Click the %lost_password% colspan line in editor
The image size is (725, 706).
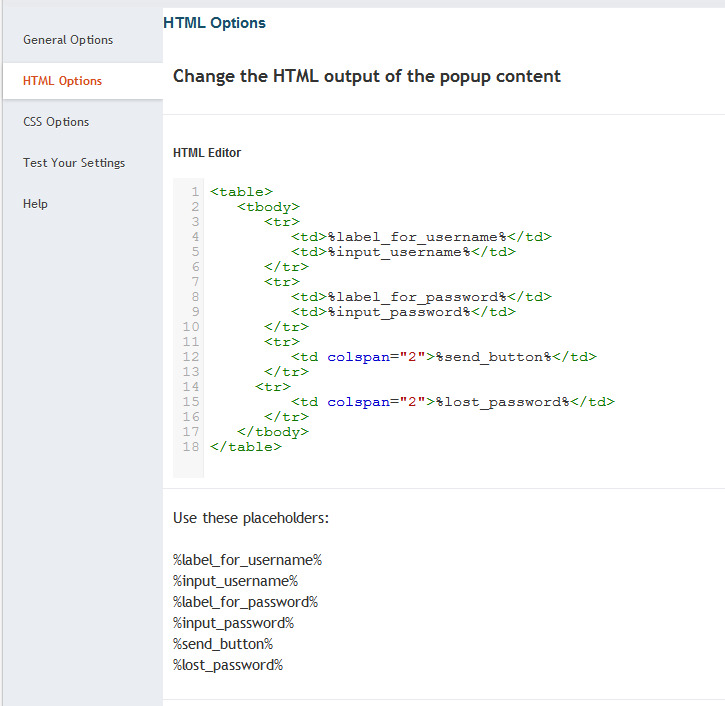(452, 401)
